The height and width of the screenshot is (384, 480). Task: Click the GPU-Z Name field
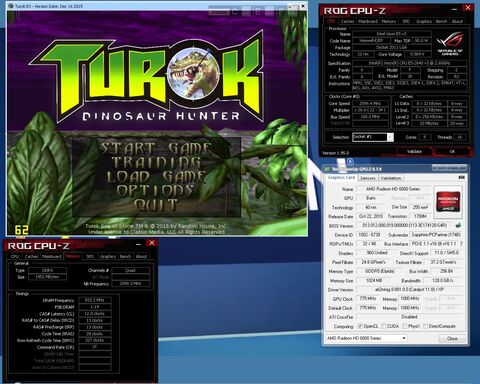click(393, 189)
